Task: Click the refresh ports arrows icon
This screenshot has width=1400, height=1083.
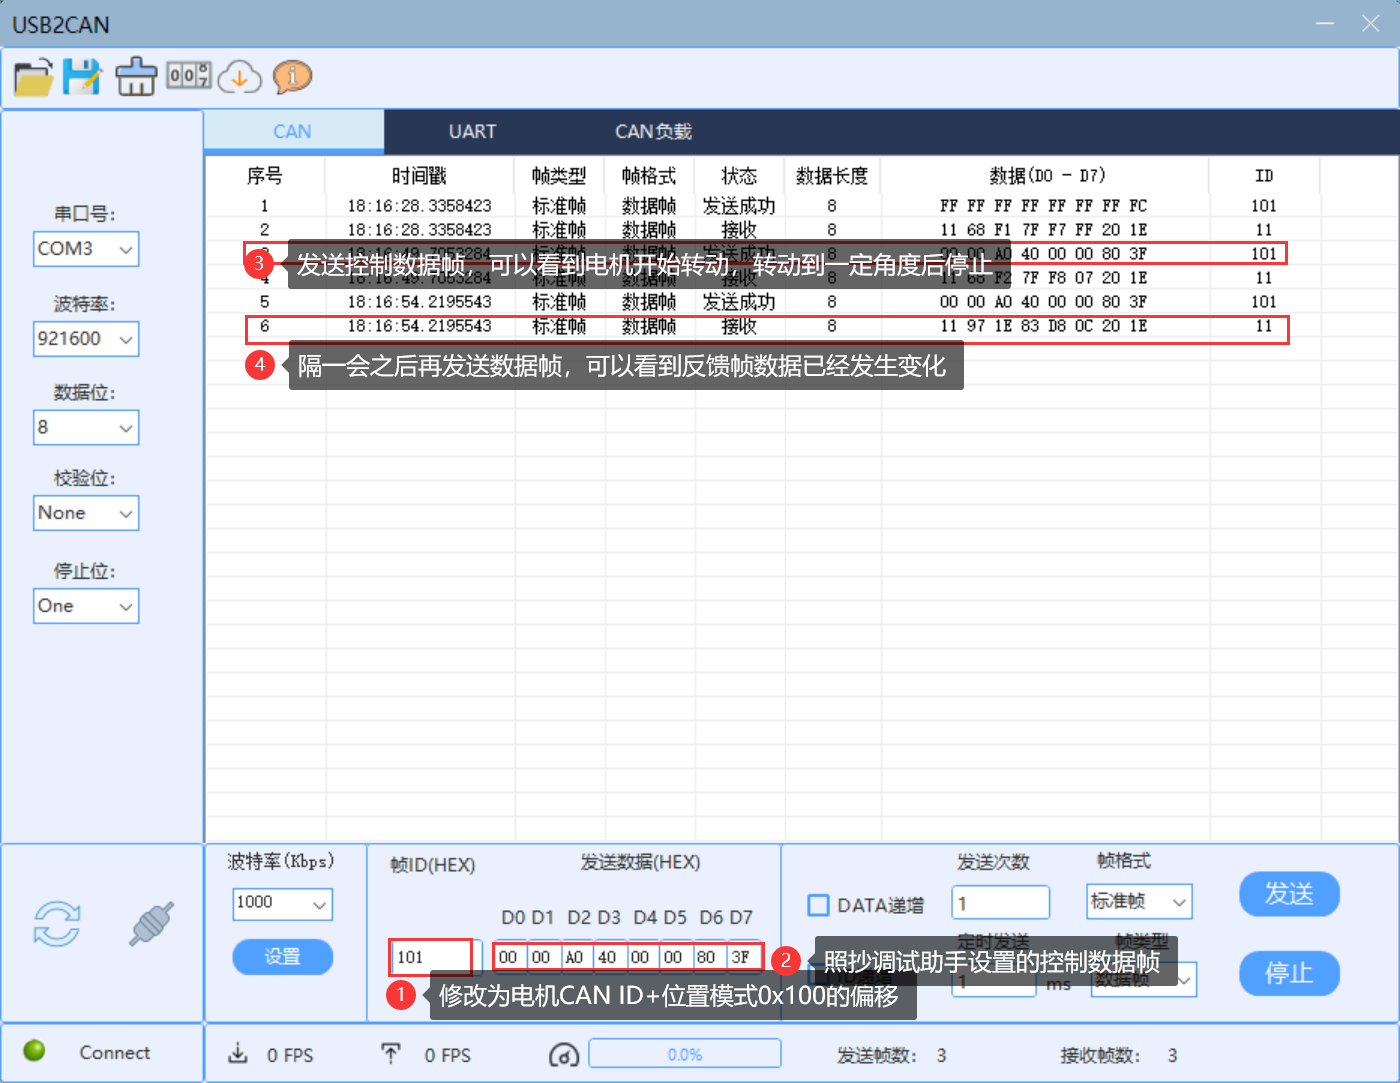Action: (x=57, y=923)
